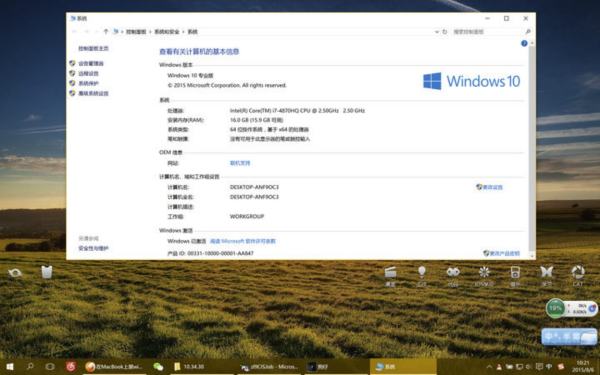Click the Control Panel search box
Viewport: 600px width, 375px height.
[489, 32]
